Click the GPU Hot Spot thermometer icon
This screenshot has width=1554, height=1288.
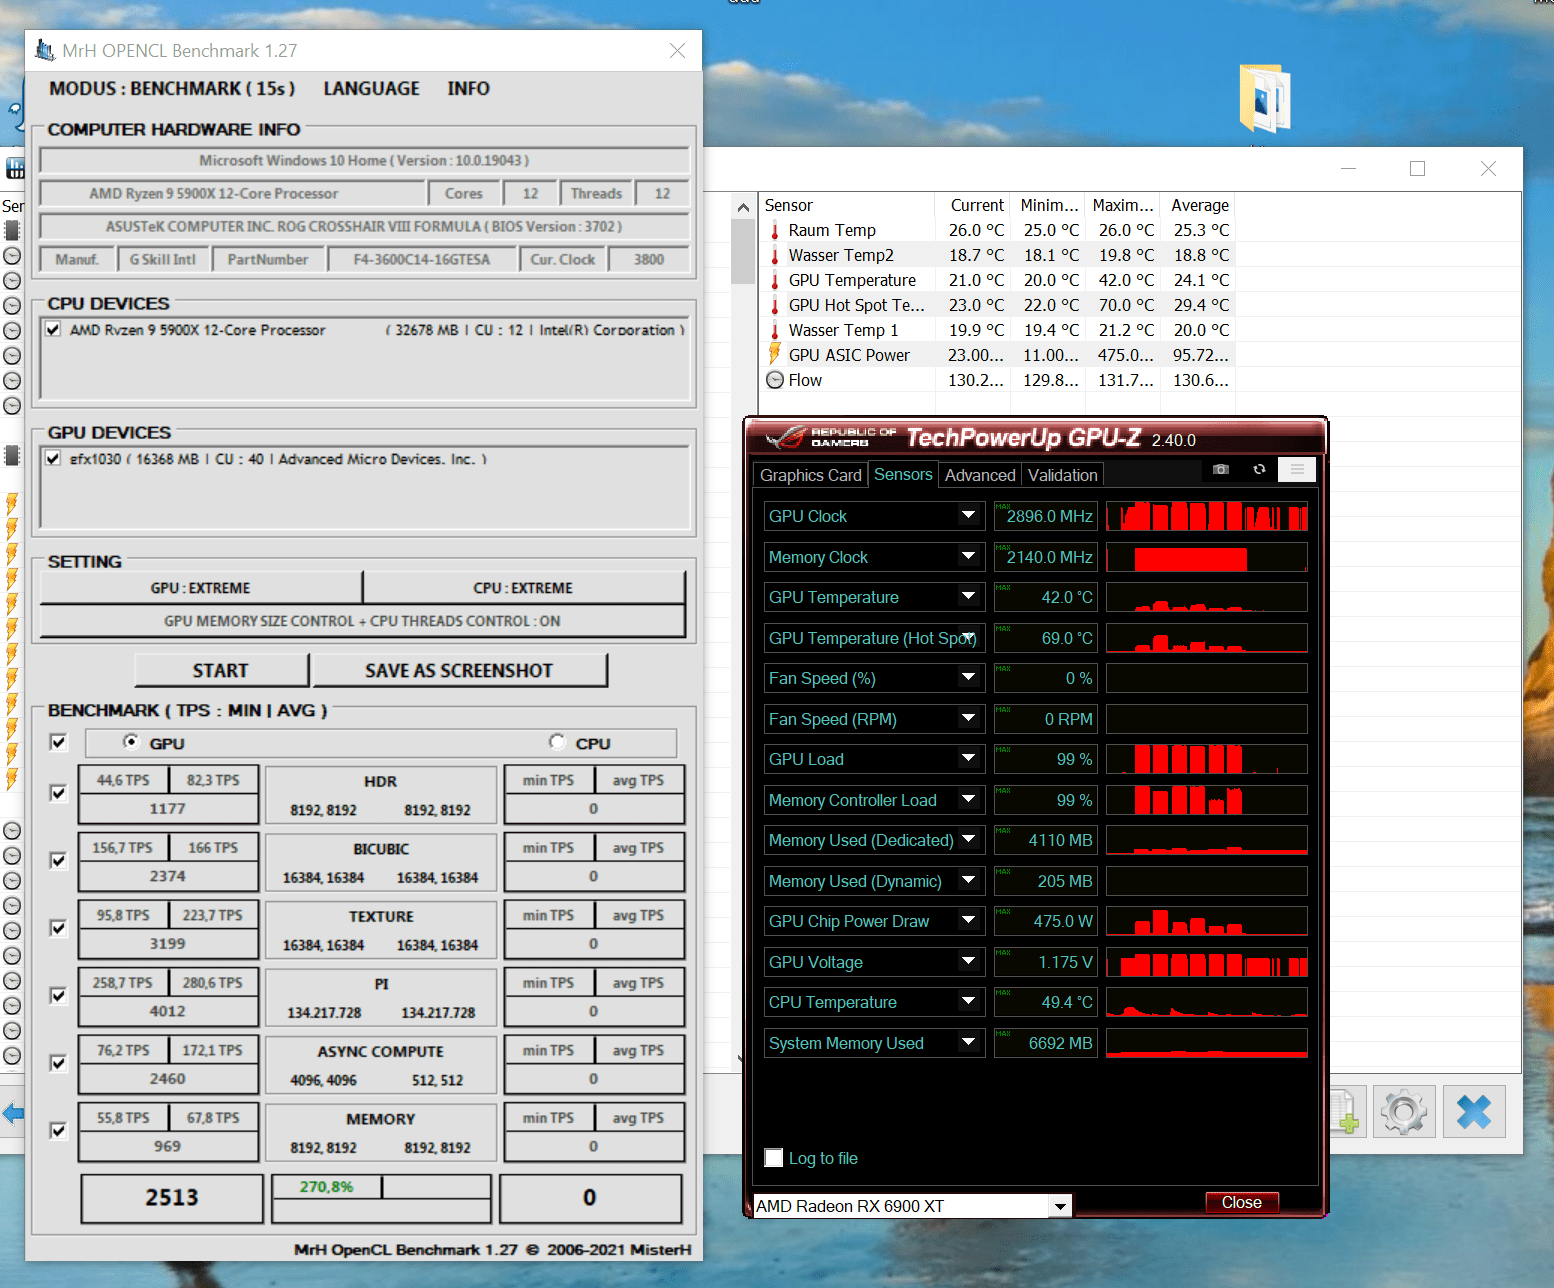[775, 305]
